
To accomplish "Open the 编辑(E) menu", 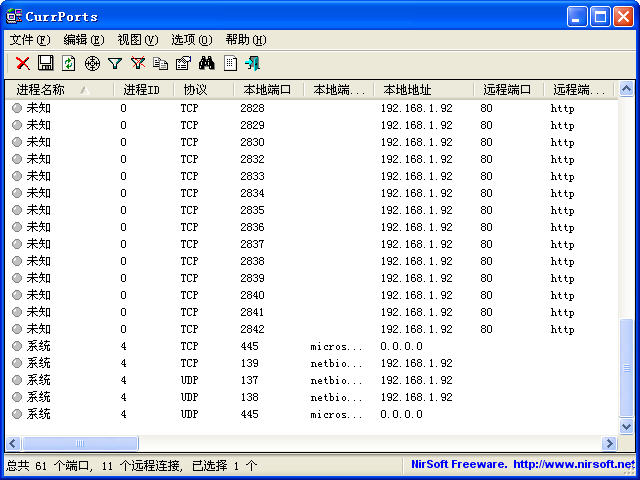I will pos(84,40).
